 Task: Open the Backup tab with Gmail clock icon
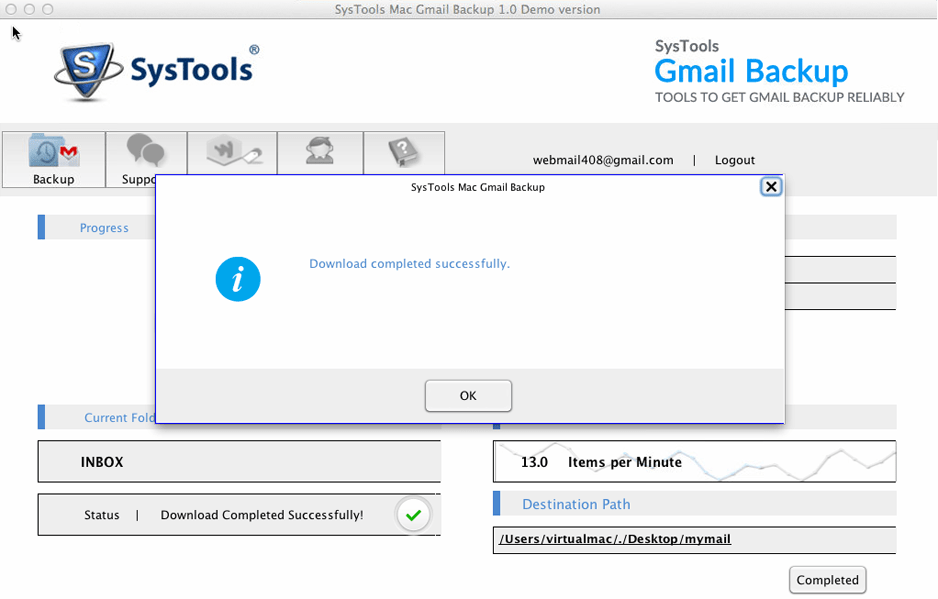point(54,159)
